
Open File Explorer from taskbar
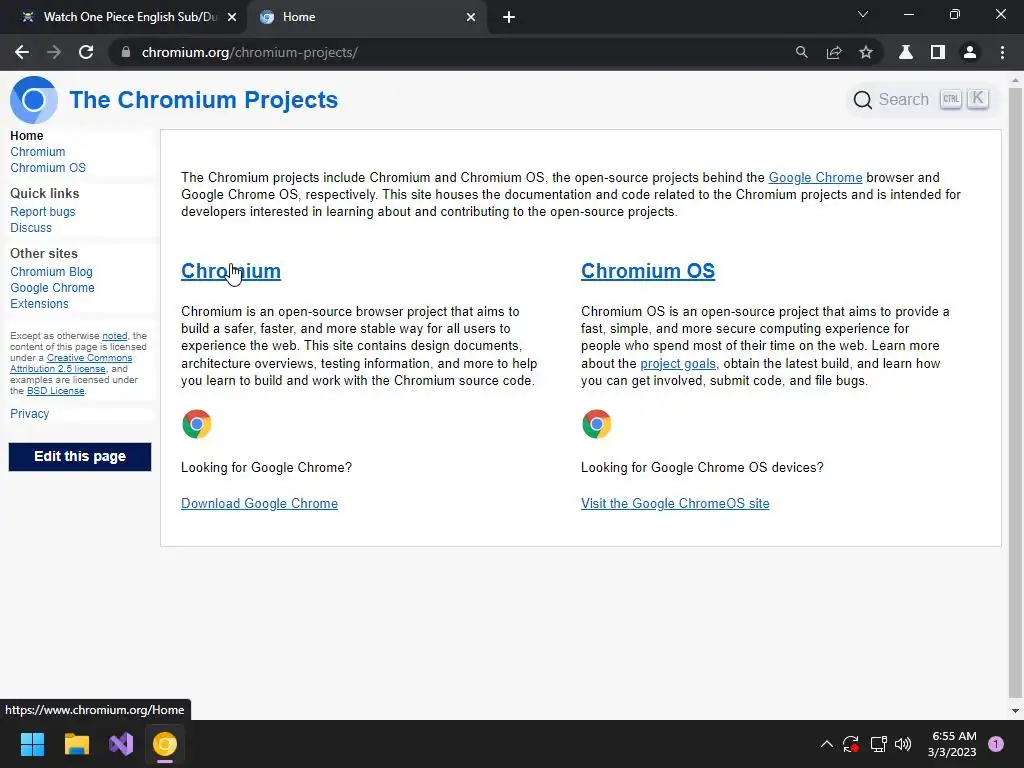[76, 744]
